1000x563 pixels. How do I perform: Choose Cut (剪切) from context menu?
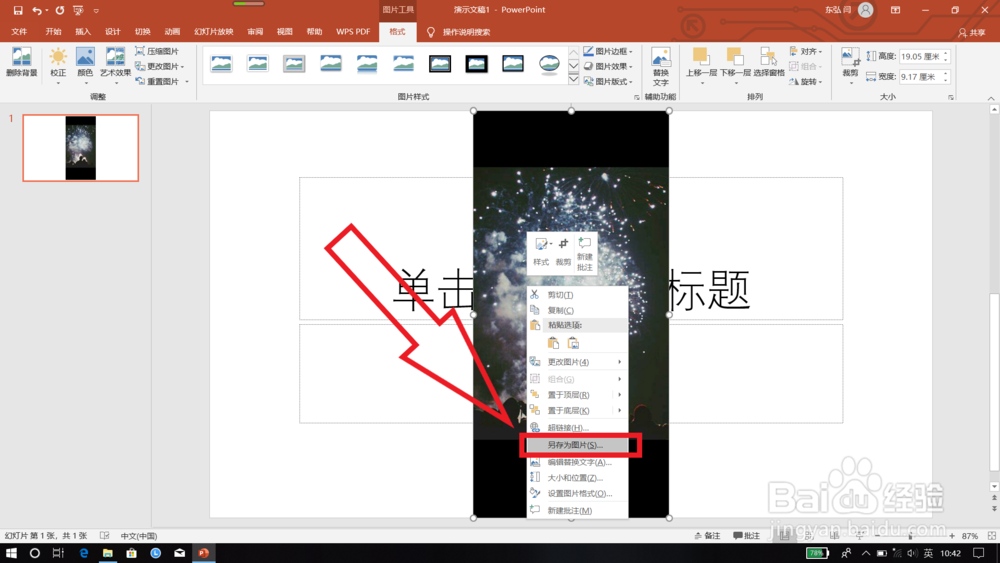coord(577,295)
